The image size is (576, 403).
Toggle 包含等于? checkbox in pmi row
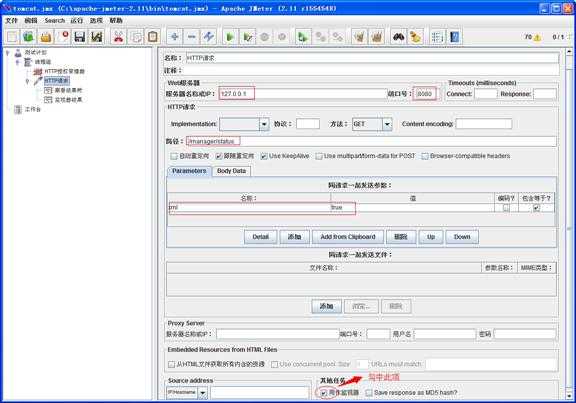coord(536,208)
